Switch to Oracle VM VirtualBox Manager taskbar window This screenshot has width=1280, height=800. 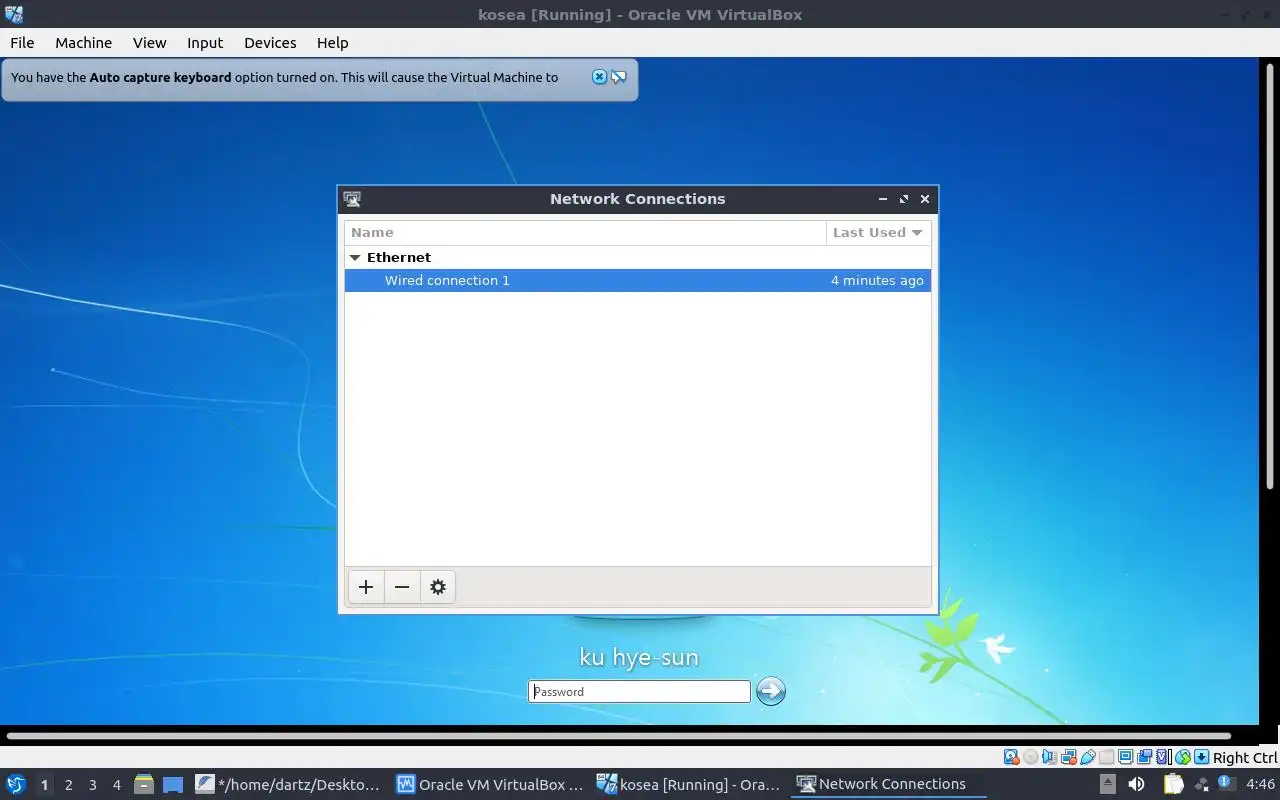[490, 784]
